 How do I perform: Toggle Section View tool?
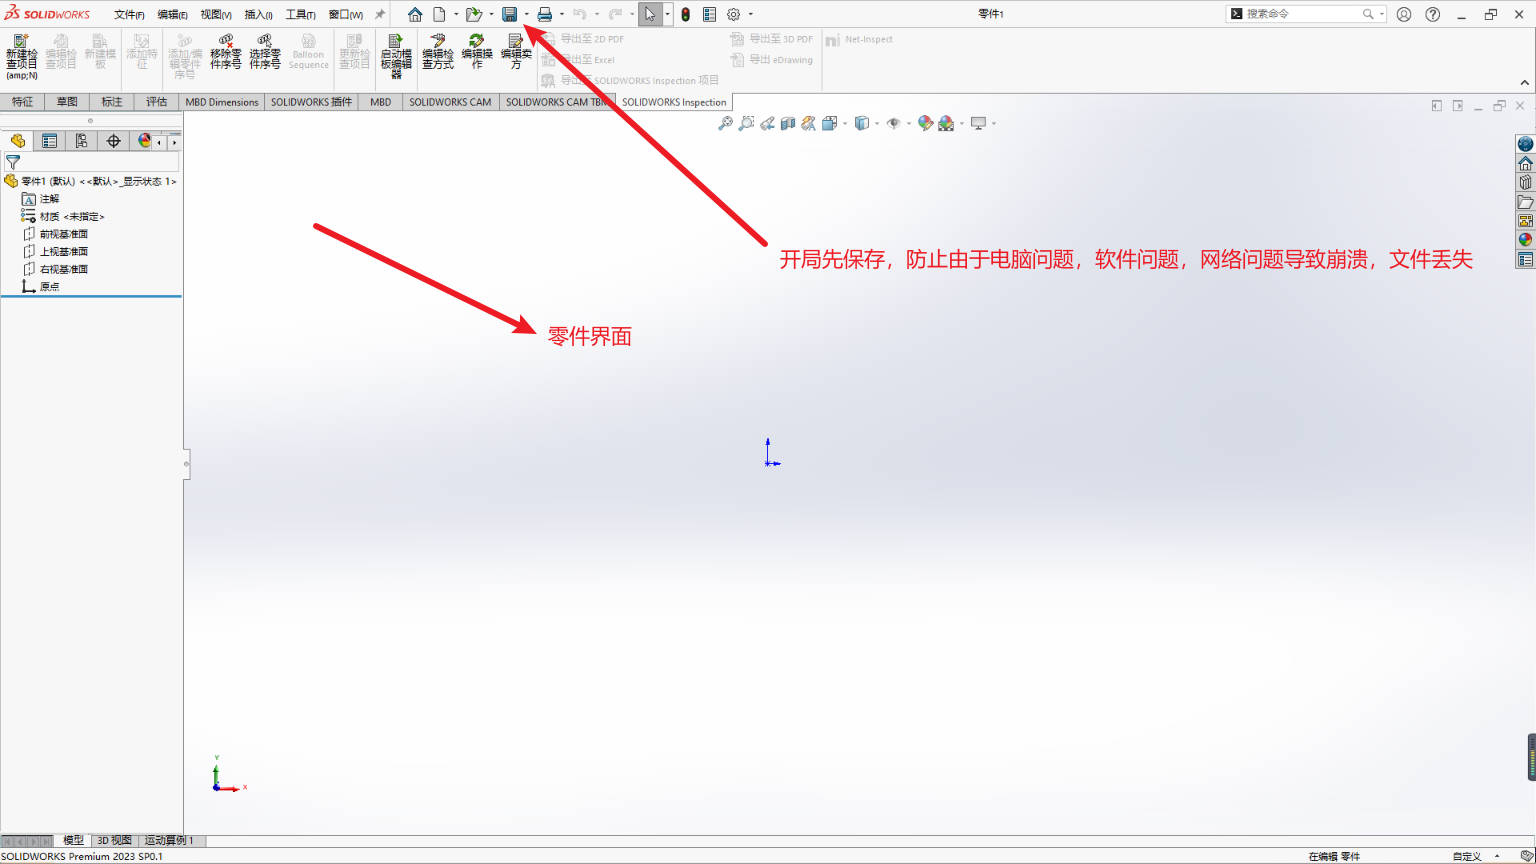click(x=788, y=123)
